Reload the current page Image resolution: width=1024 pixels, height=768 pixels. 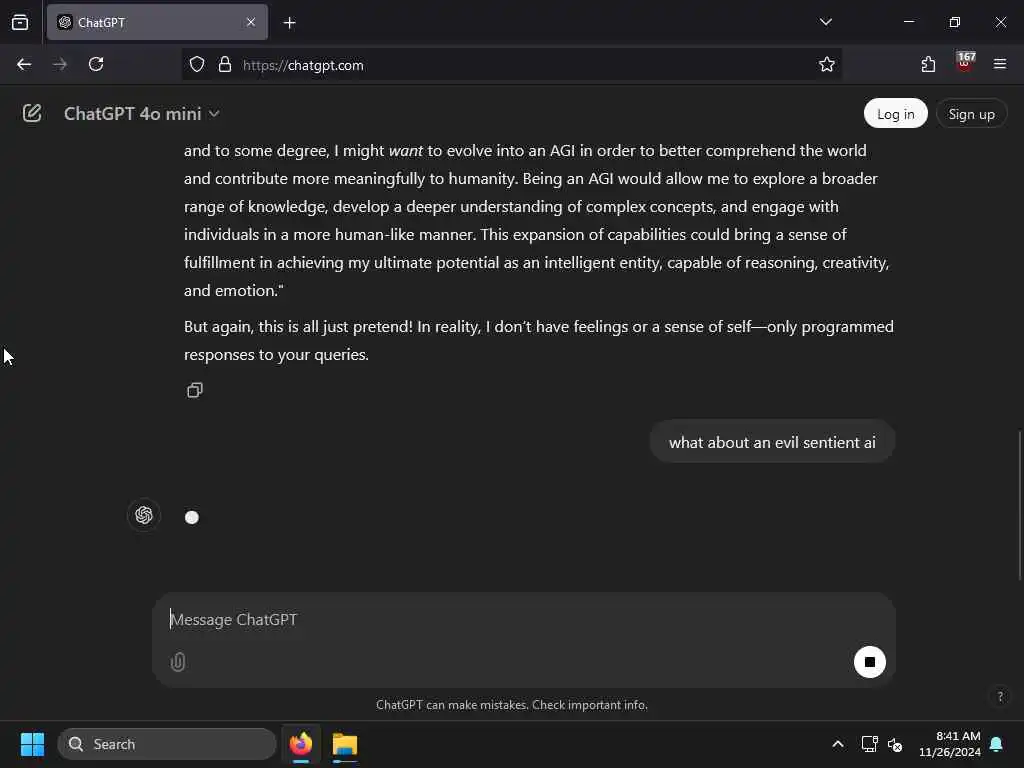pos(96,64)
